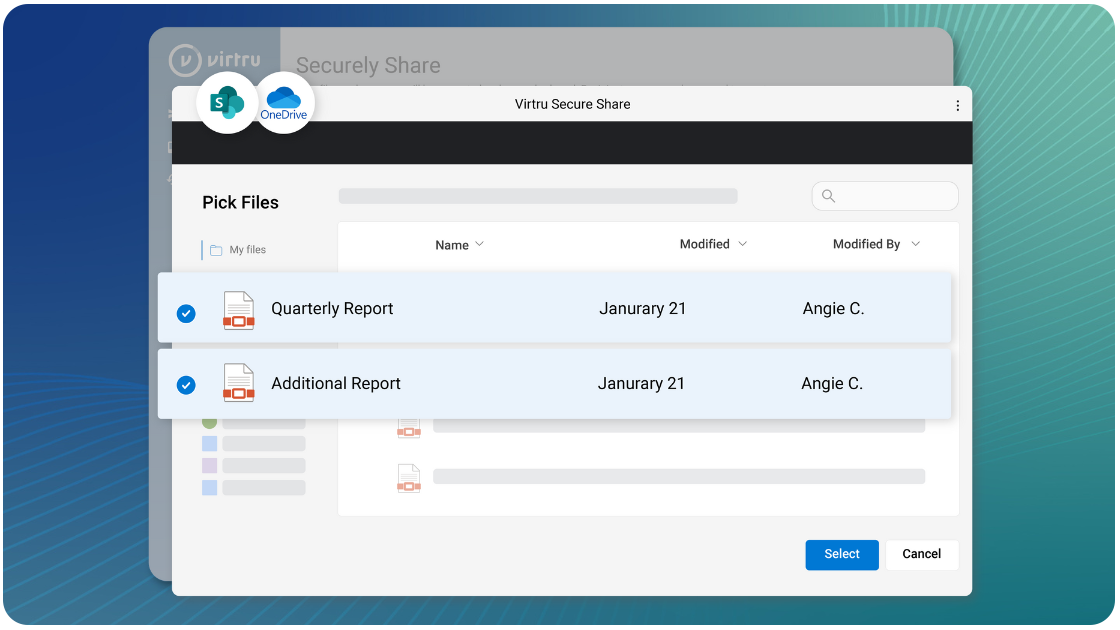Cancel the file selection

920,554
